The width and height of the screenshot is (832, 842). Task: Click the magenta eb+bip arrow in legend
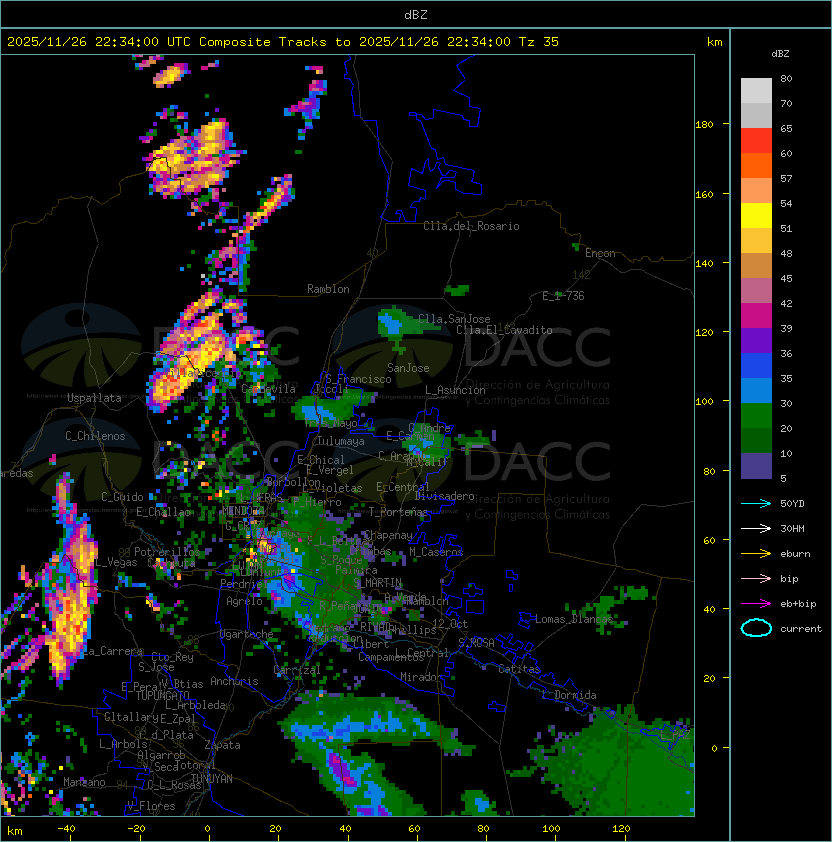[x=756, y=604]
